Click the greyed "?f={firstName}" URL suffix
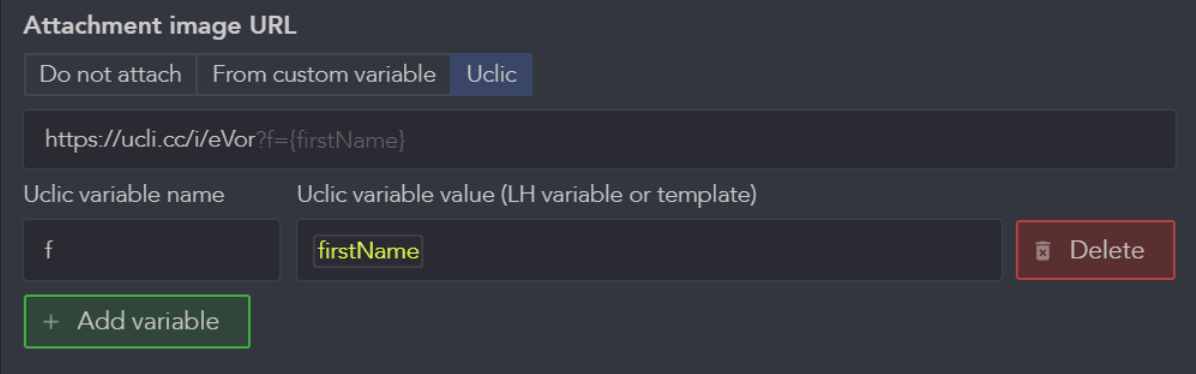 (x=330, y=140)
